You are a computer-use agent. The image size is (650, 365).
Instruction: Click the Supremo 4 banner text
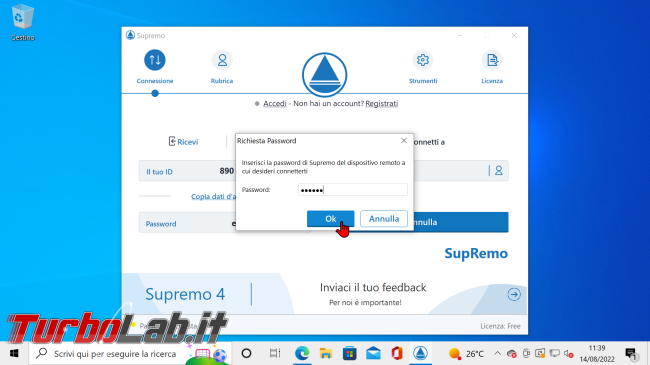[185, 294]
